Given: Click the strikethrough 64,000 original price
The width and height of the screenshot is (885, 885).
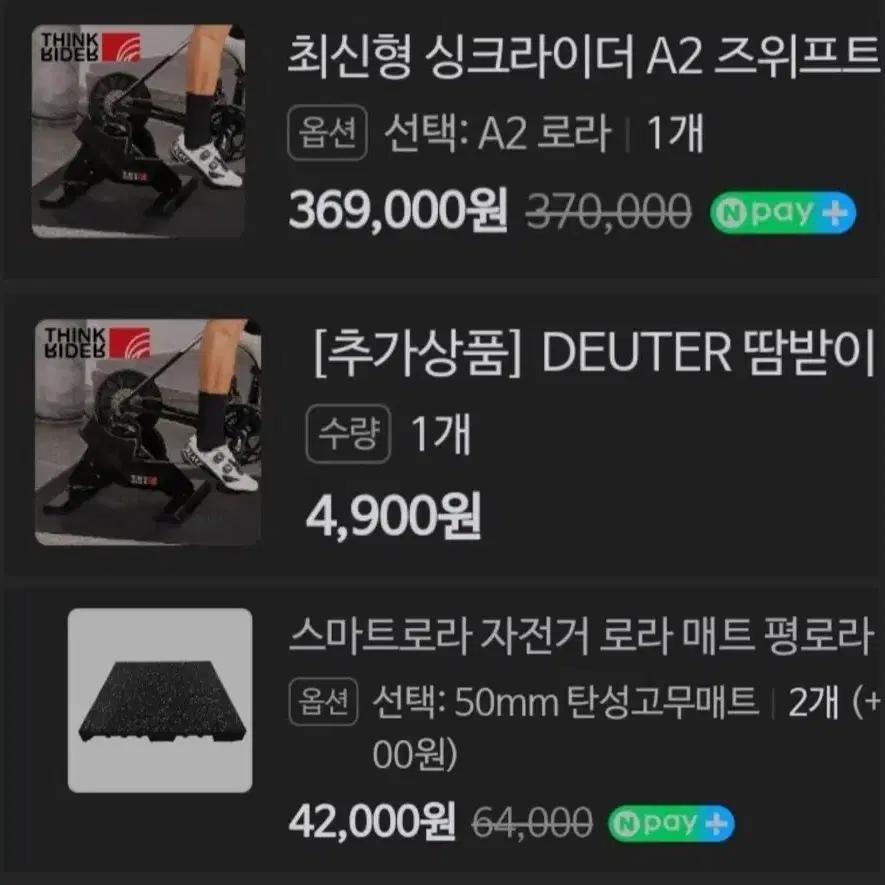Looking at the screenshot, I should pos(532,822).
